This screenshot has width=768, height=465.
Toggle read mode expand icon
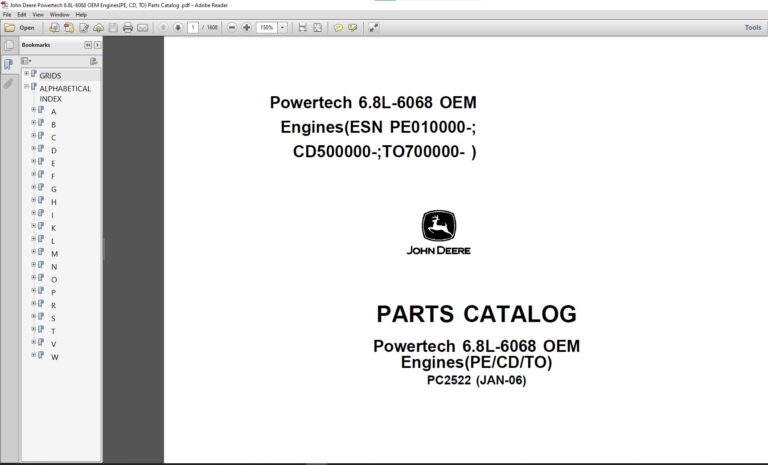[374, 28]
